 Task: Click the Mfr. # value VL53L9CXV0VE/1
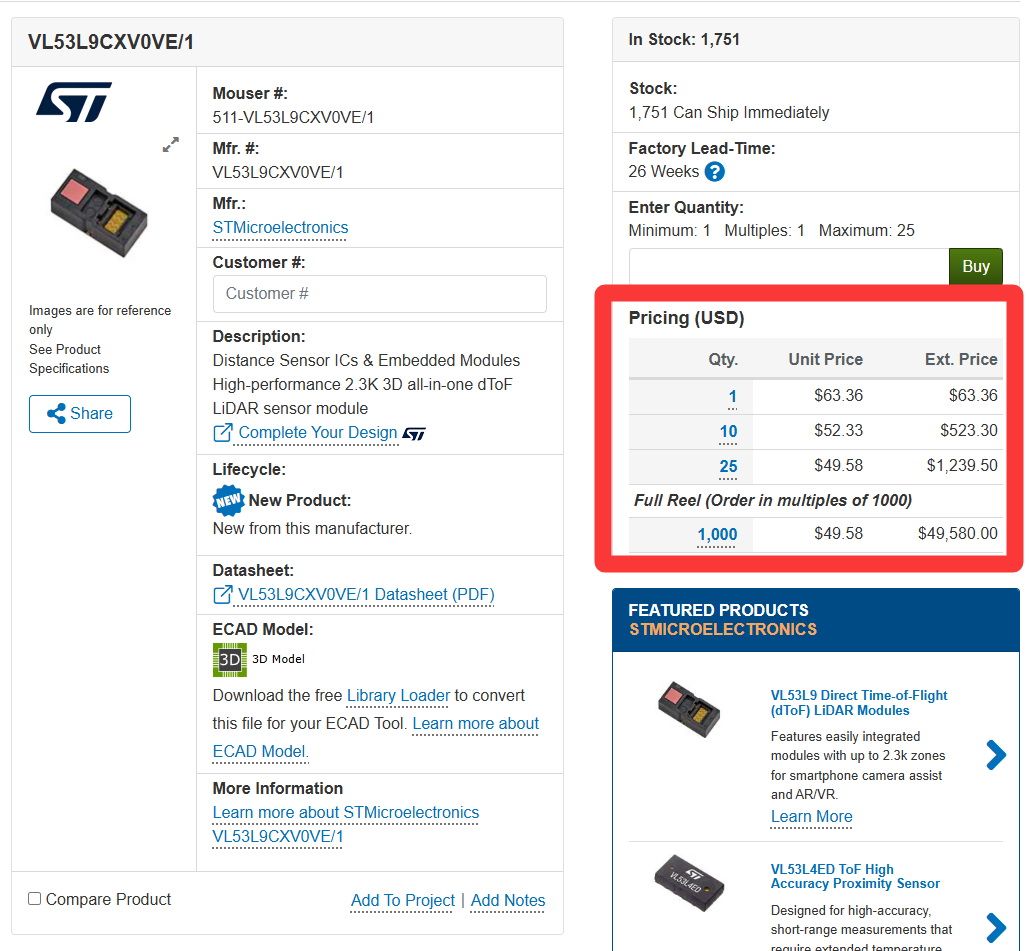(x=277, y=173)
